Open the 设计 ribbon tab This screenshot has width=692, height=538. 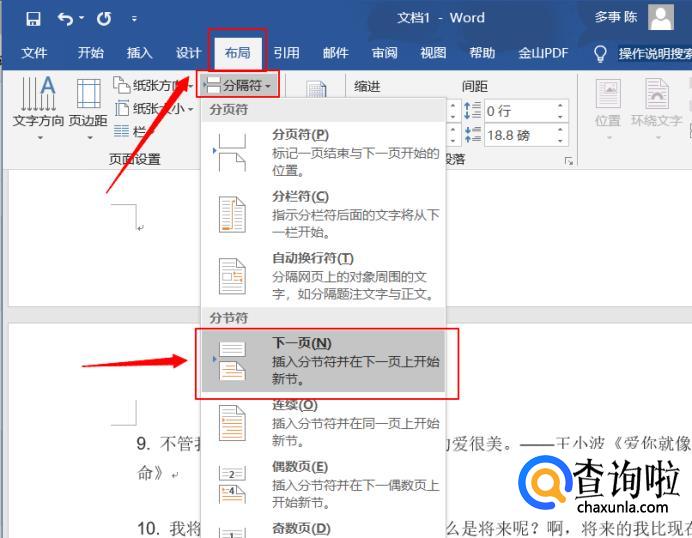tap(188, 53)
